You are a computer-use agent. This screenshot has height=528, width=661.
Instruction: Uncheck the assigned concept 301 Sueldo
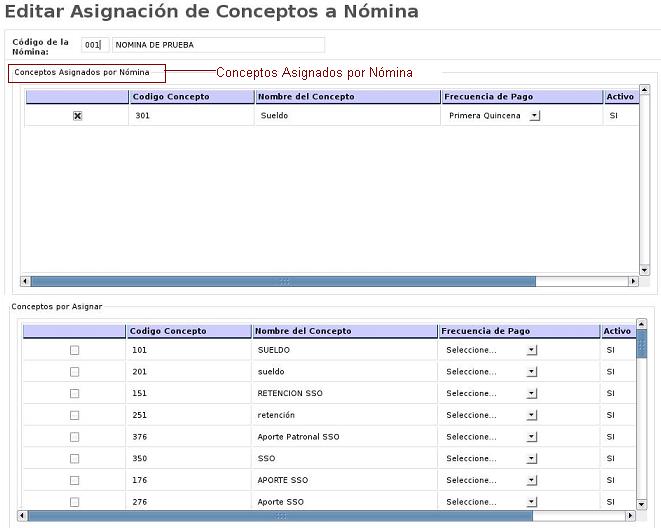77,116
